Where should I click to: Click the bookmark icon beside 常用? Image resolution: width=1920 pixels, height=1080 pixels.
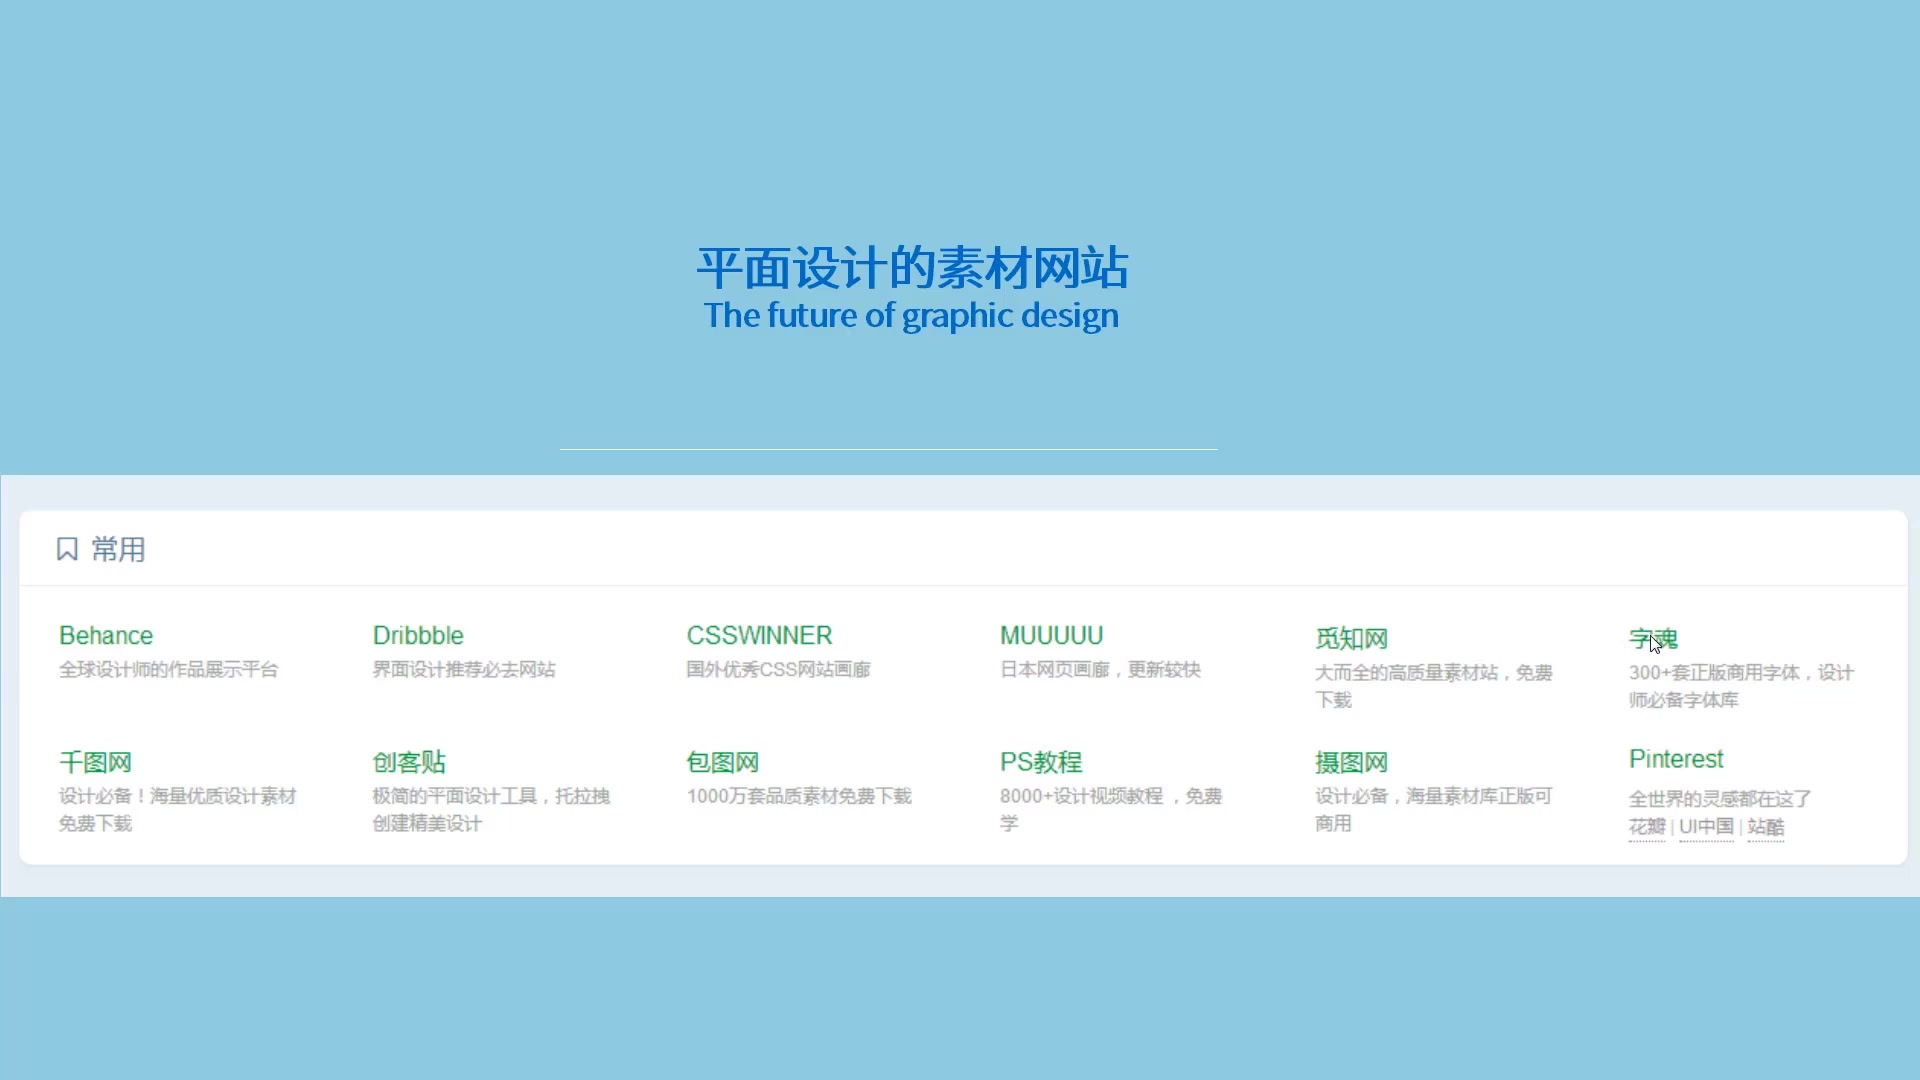tap(67, 549)
